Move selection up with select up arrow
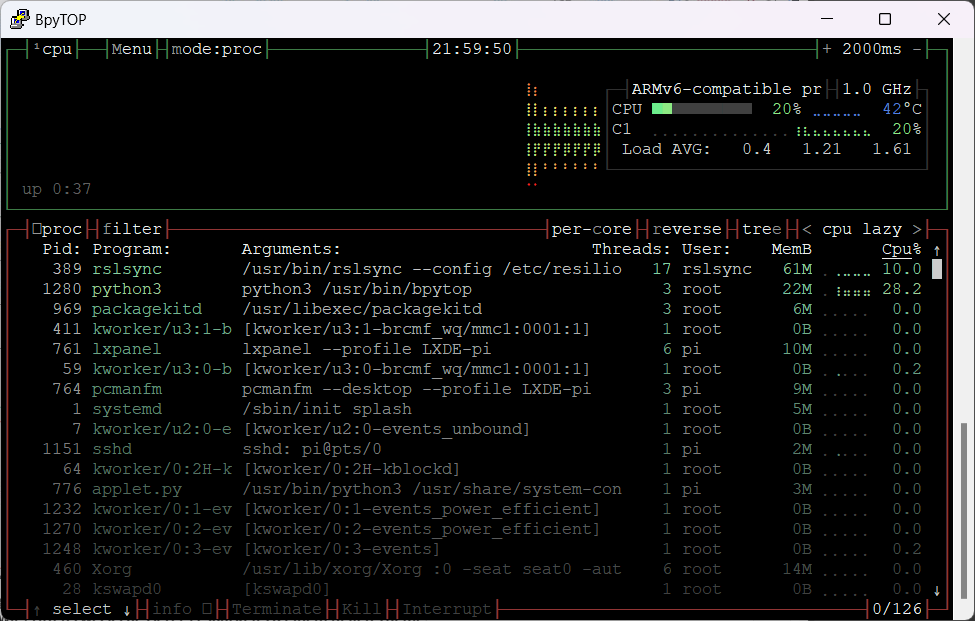 (37, 610)
